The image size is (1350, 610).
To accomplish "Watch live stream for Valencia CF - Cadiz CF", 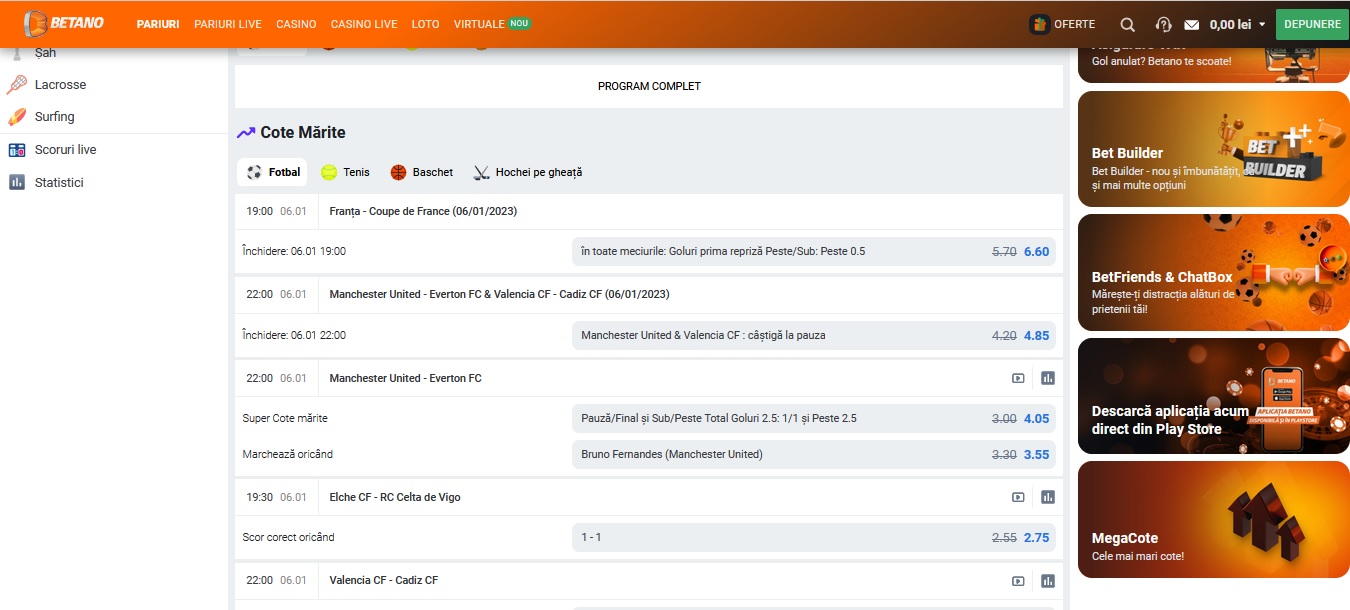I will 1018,580.
